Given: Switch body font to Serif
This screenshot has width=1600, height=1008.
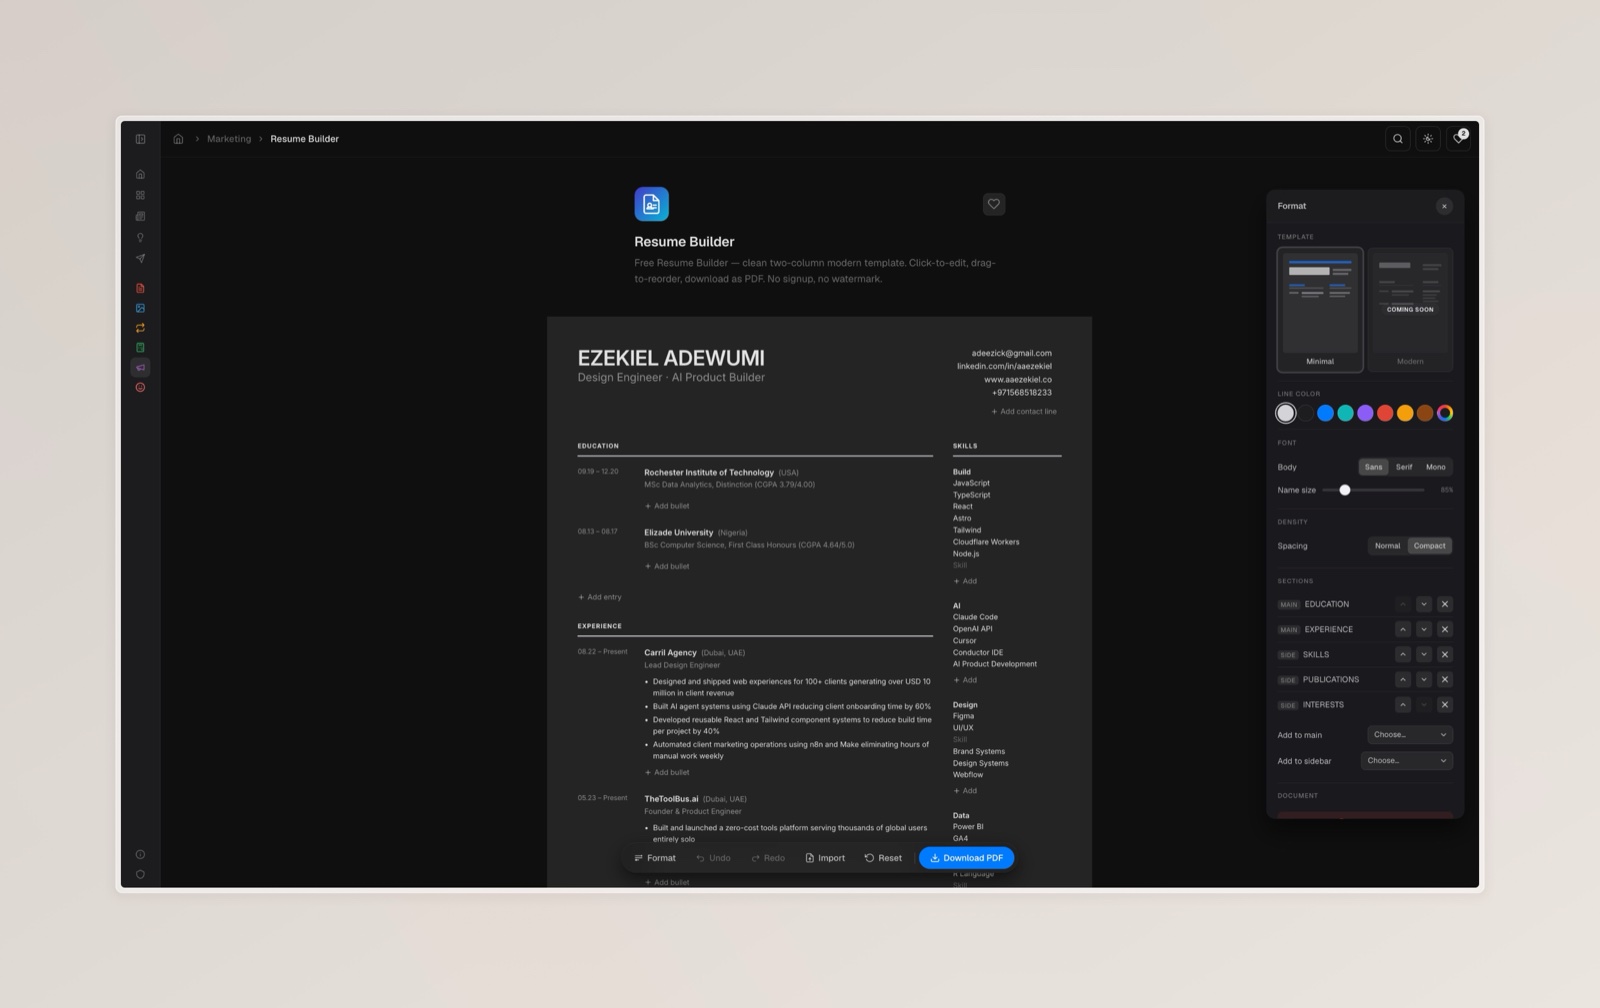Looking at the screenshot, I should click(x=1404, y=466).
